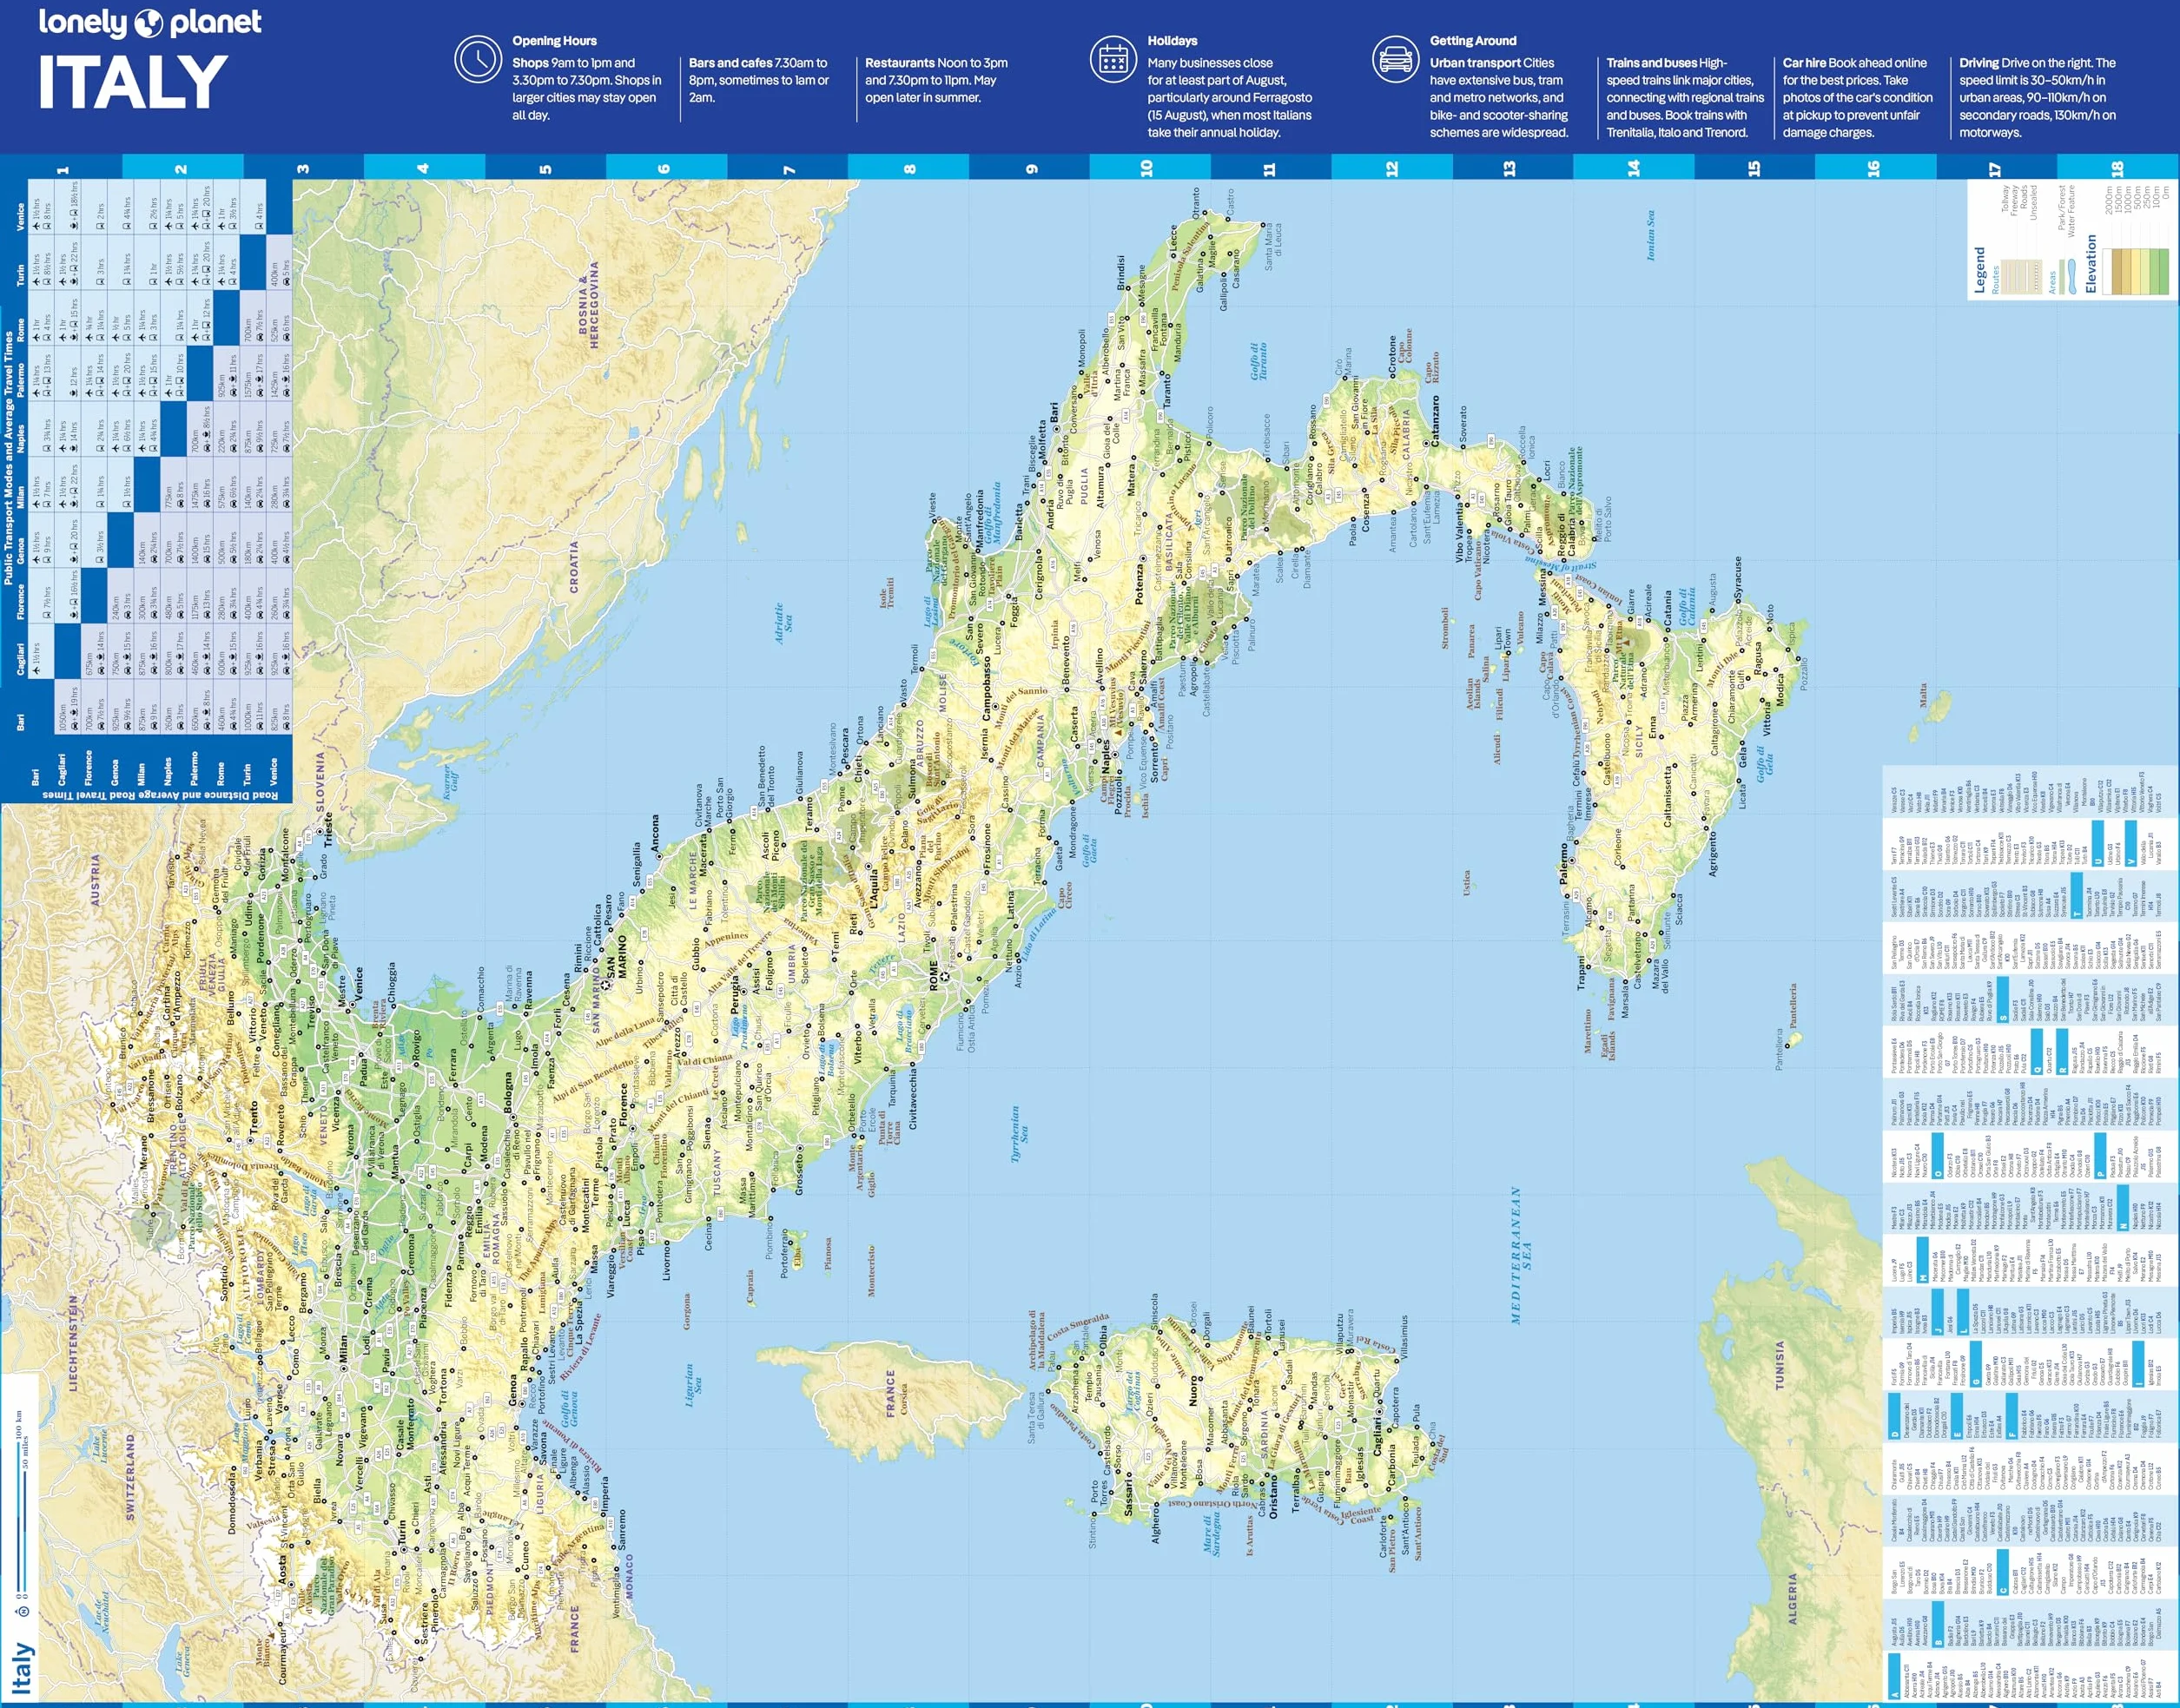This screenshot has height=1708, width=2180.
Task: Click the Park/Forest legend symbol
Action: pyautogui.click(x=2062, y=277)
